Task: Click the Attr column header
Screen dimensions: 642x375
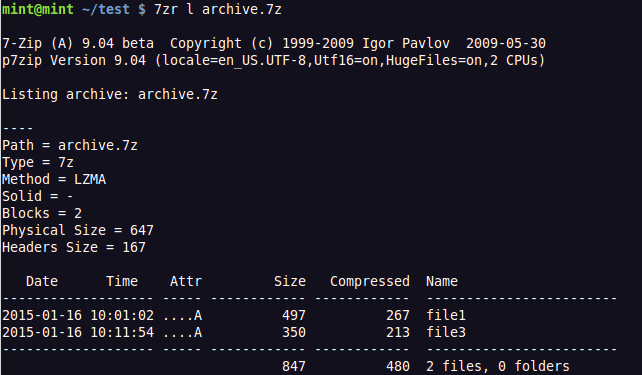Action: [186, 281]
